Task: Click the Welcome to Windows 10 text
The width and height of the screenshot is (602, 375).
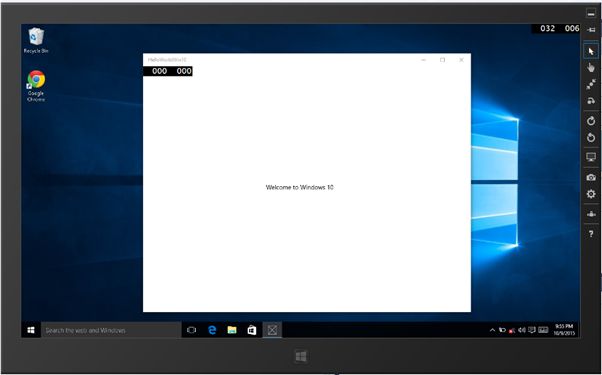Action: 299,187
